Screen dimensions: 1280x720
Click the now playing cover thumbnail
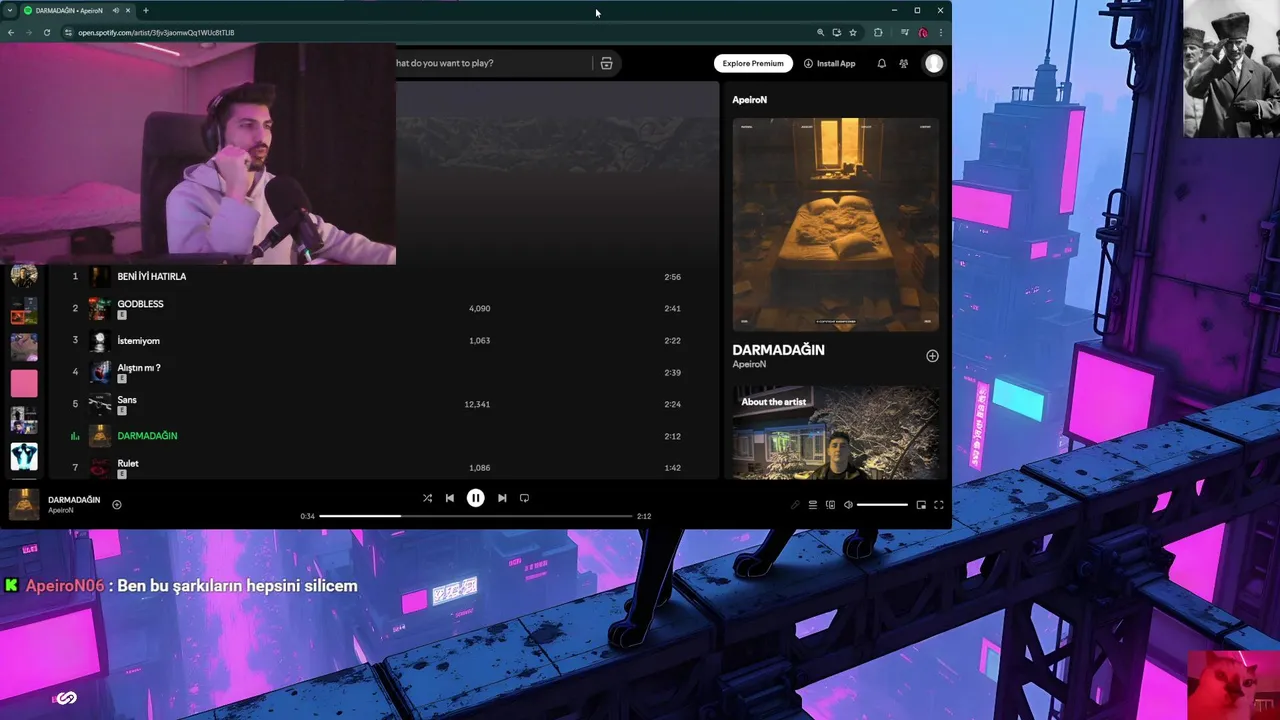[x=24, y=504]
